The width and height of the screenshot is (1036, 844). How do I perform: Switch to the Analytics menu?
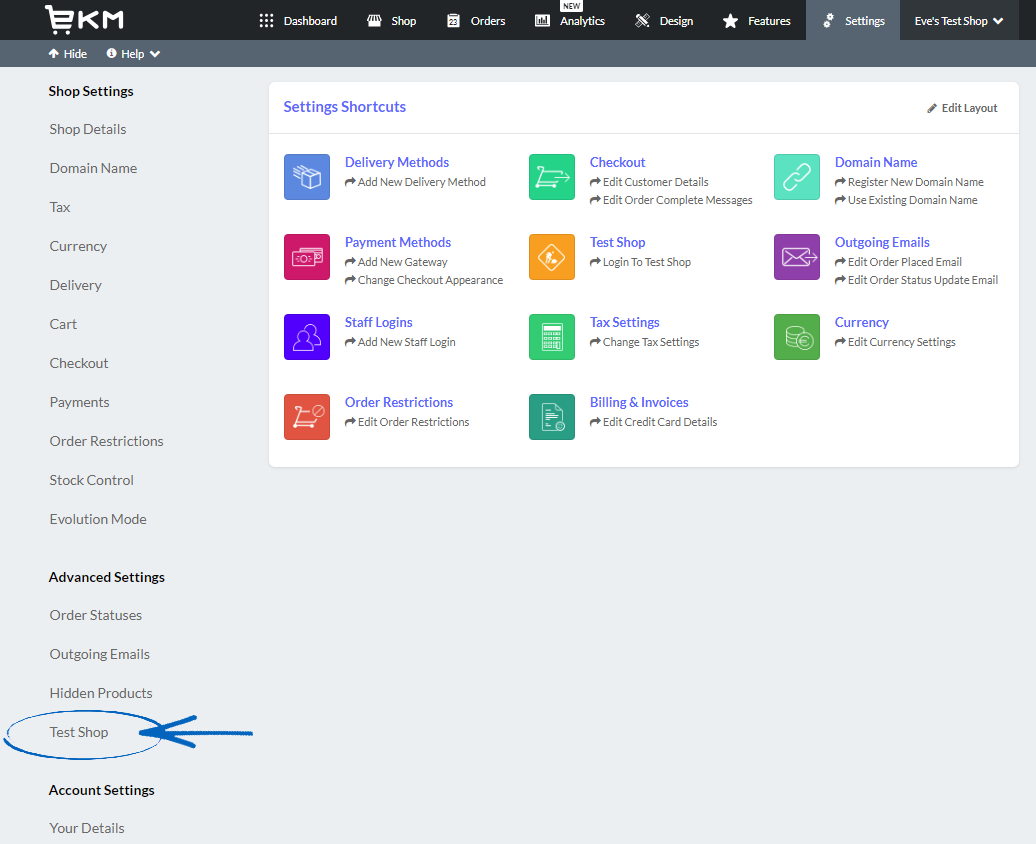coord(570,21)
